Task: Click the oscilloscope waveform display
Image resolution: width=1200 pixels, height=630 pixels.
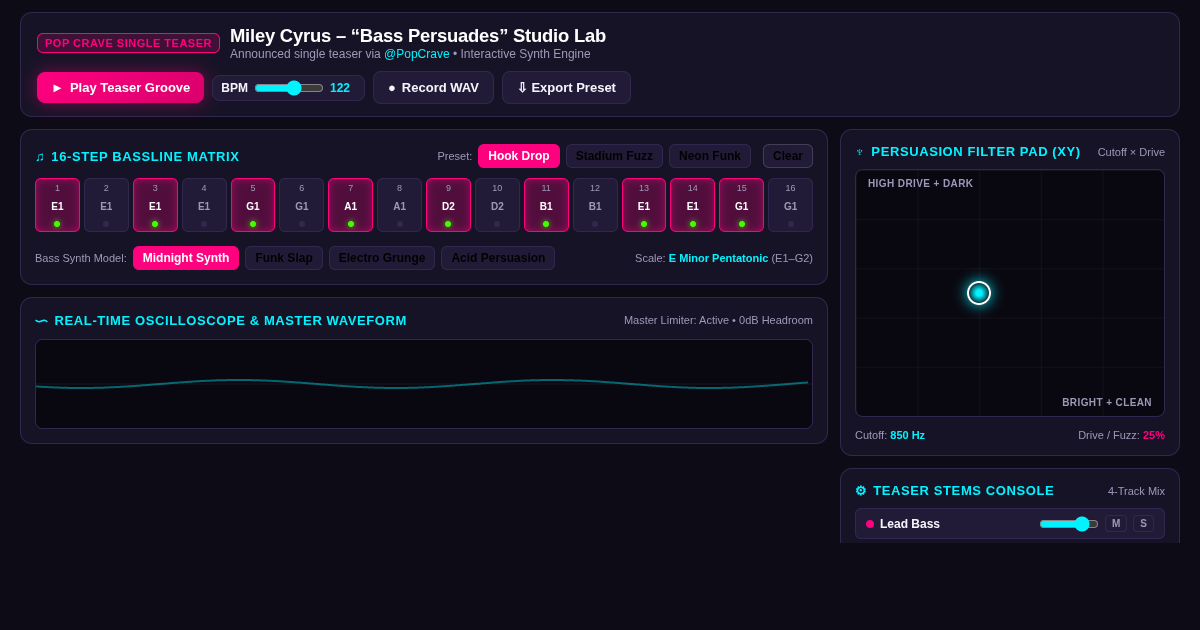Action: [x=424, y=384]
